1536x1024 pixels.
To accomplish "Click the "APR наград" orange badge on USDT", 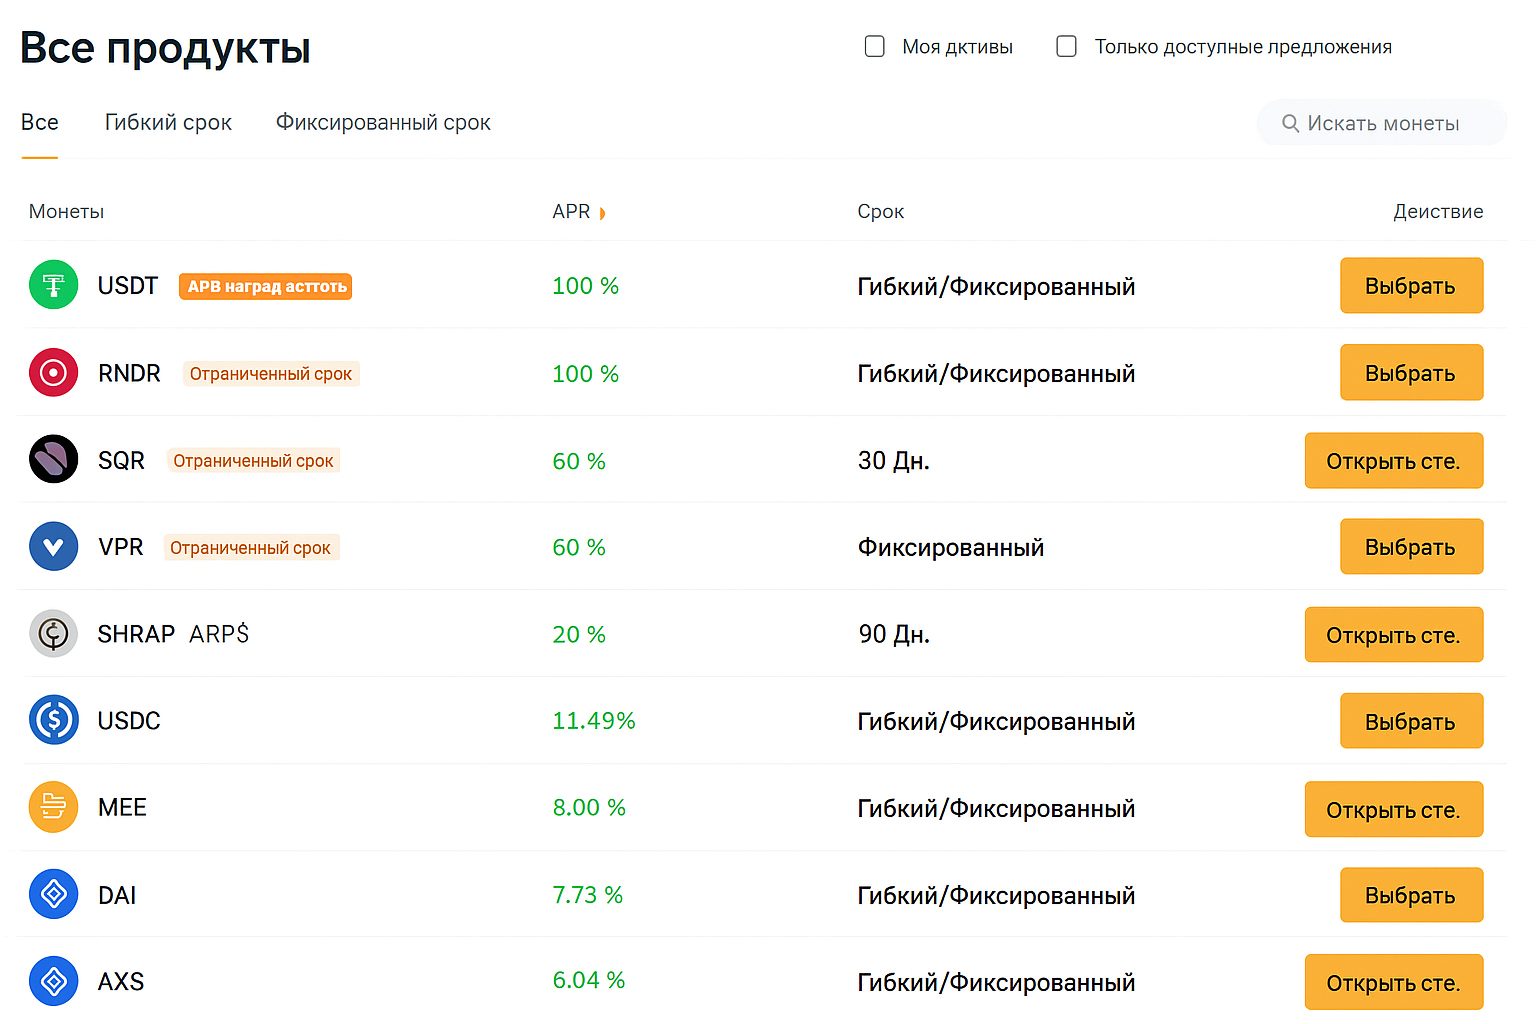I will (x=266, y=286).
